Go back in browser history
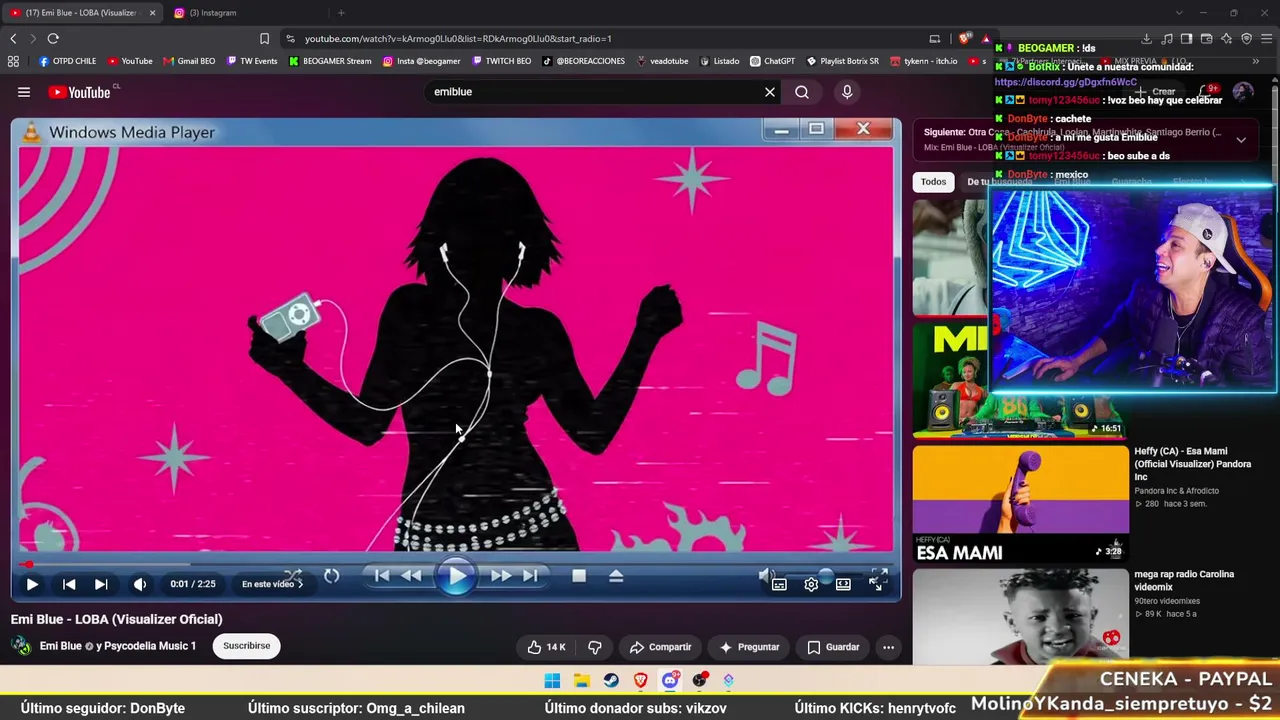 [13, 39]
